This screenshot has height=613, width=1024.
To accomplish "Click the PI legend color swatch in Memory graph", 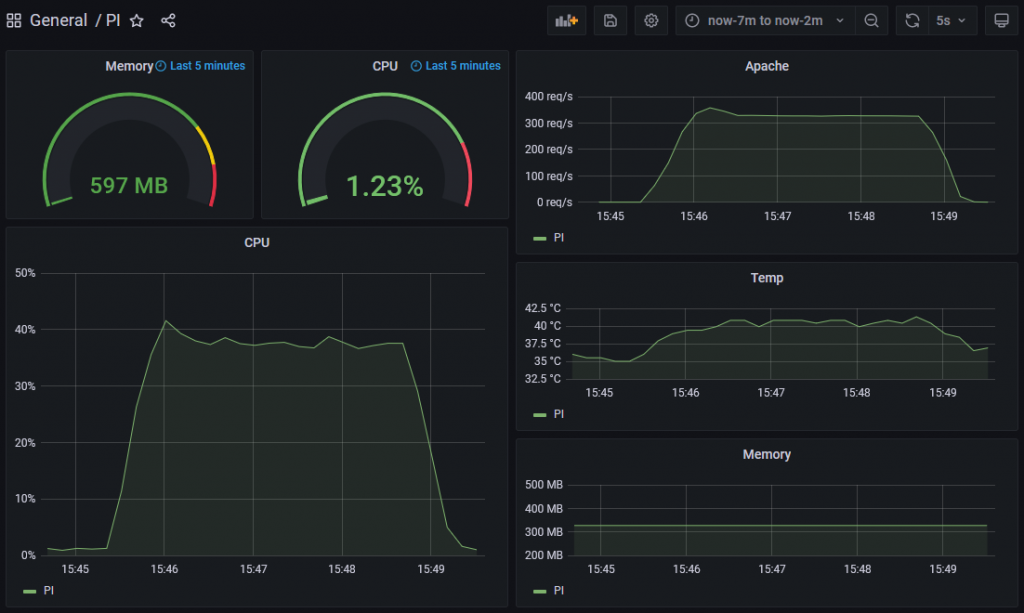I will 540,591.
